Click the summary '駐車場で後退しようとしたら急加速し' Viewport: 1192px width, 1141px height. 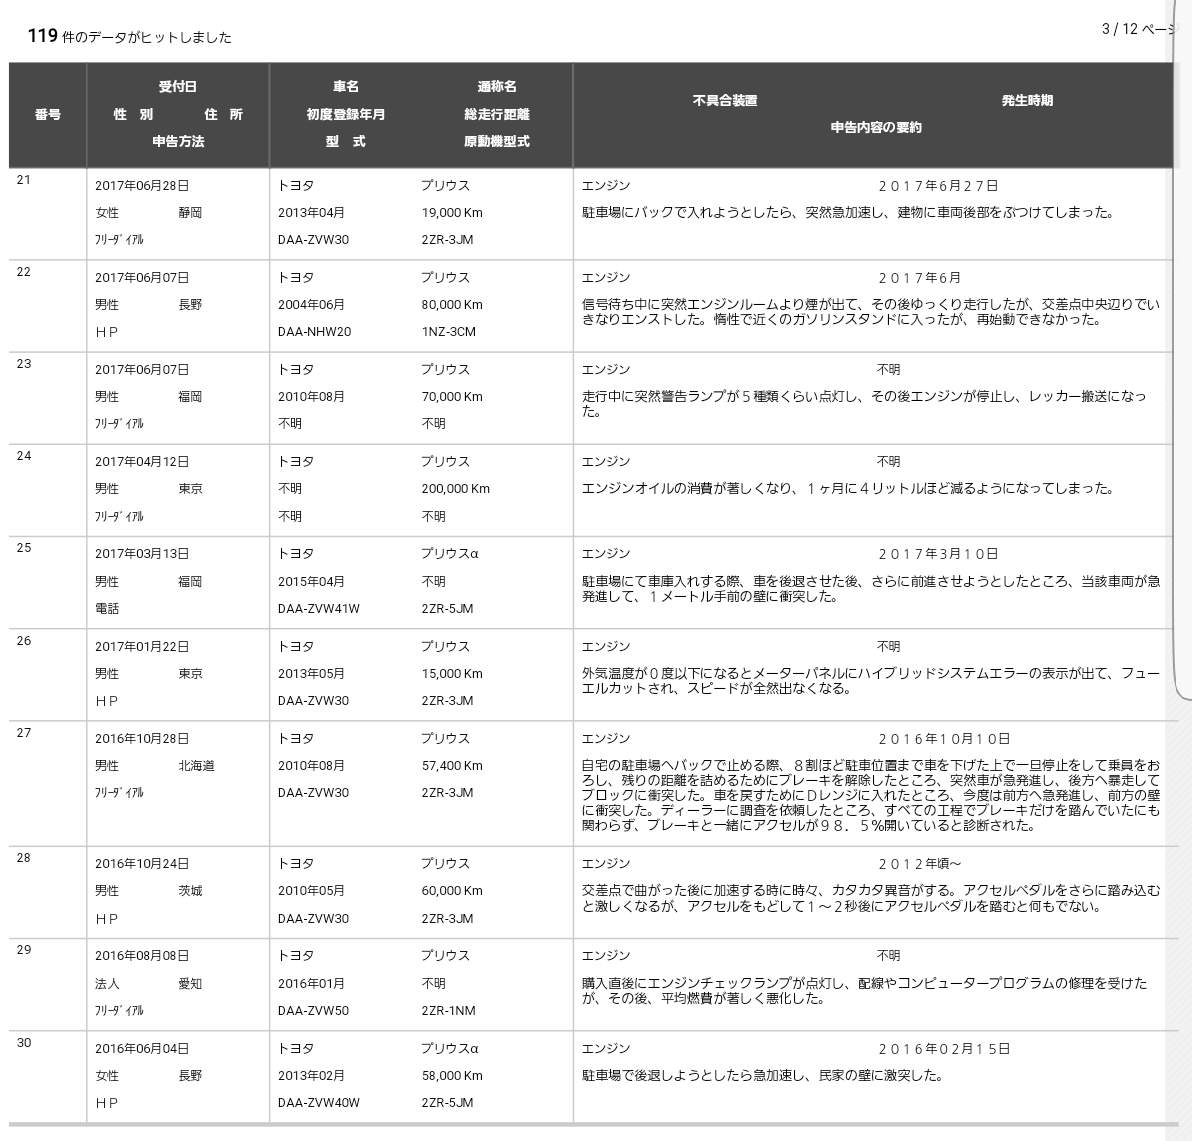[x=762, y=1076]
